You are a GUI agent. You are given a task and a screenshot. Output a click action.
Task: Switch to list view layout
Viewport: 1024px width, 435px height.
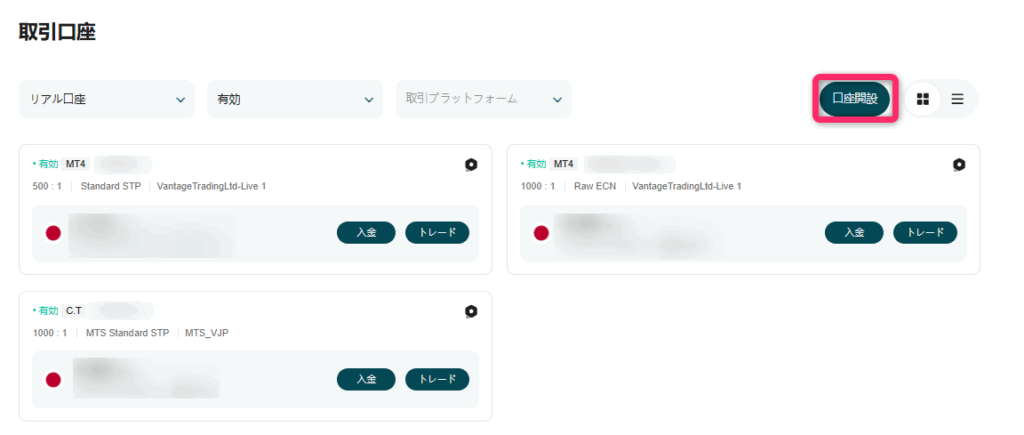957,99
